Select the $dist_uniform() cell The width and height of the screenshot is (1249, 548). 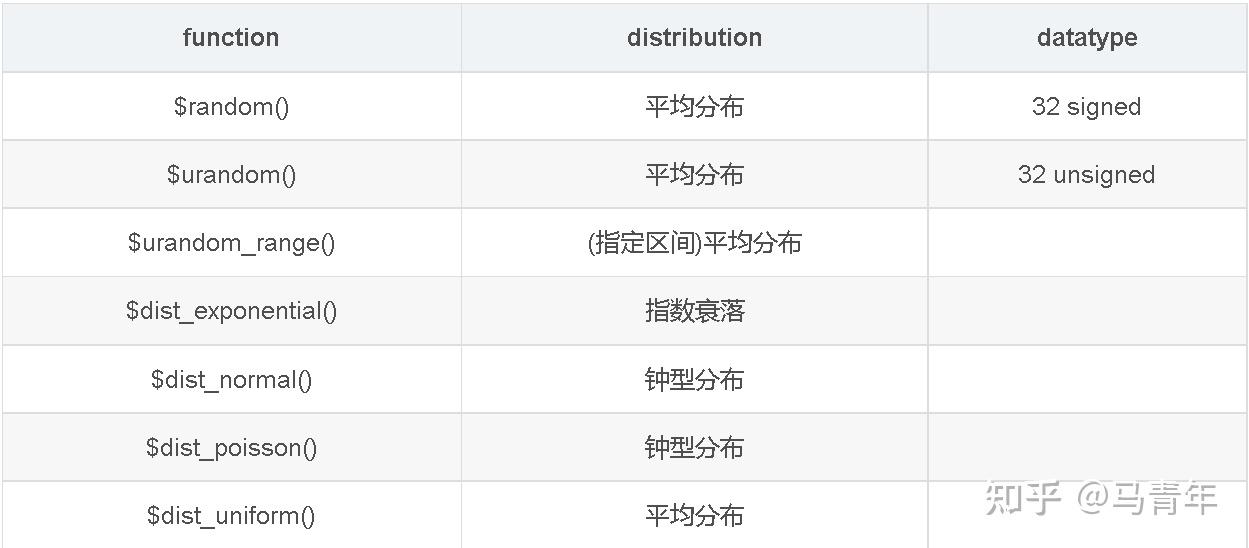click(231, 516)
